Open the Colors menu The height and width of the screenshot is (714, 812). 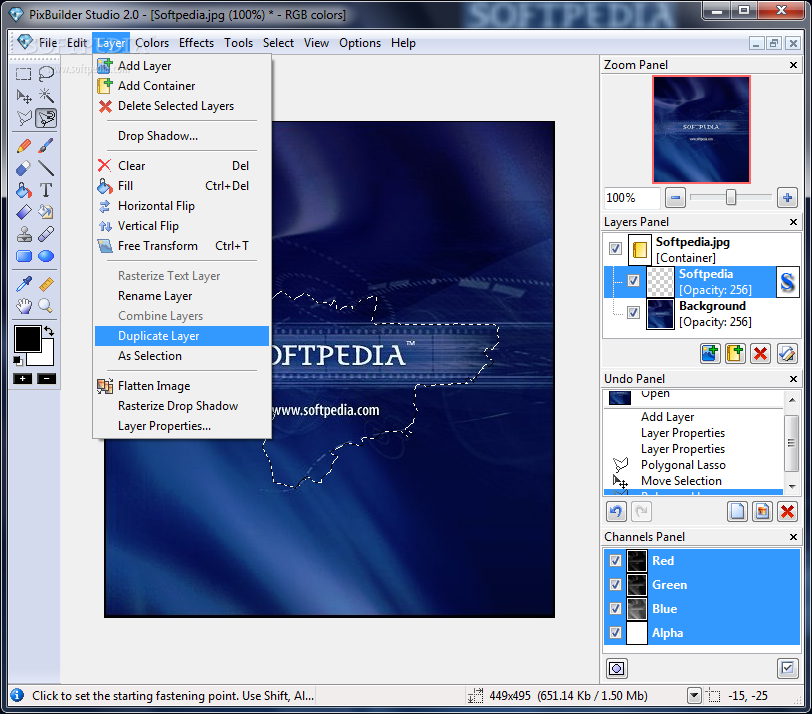152,43
